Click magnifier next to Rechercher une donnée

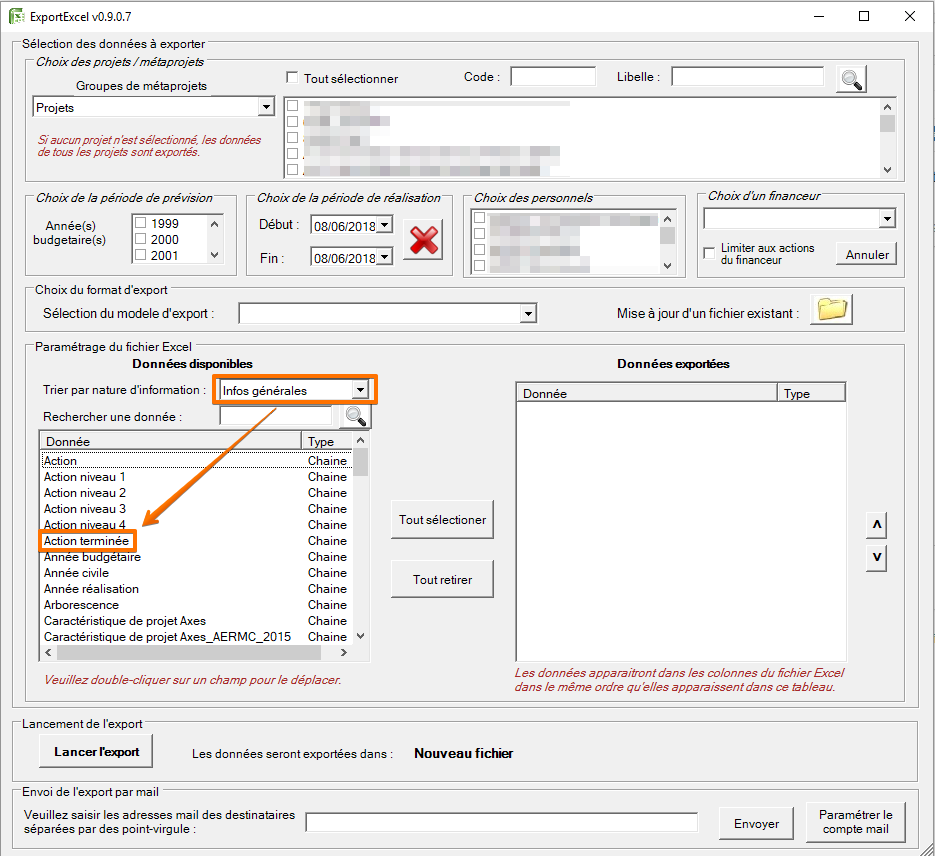pyautogui.click(x=356, y=415)
